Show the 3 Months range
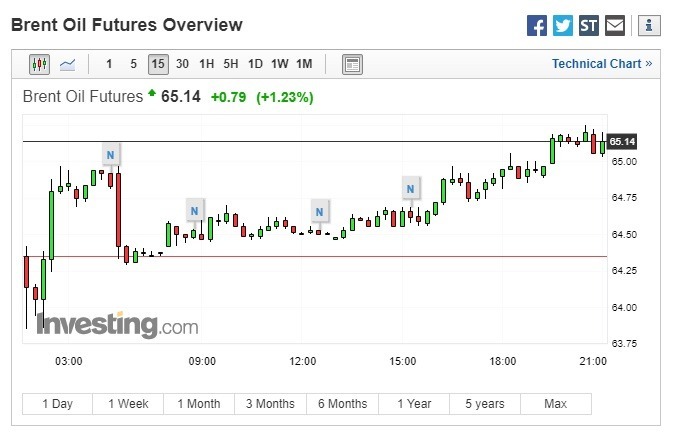 tap(270, 404)
